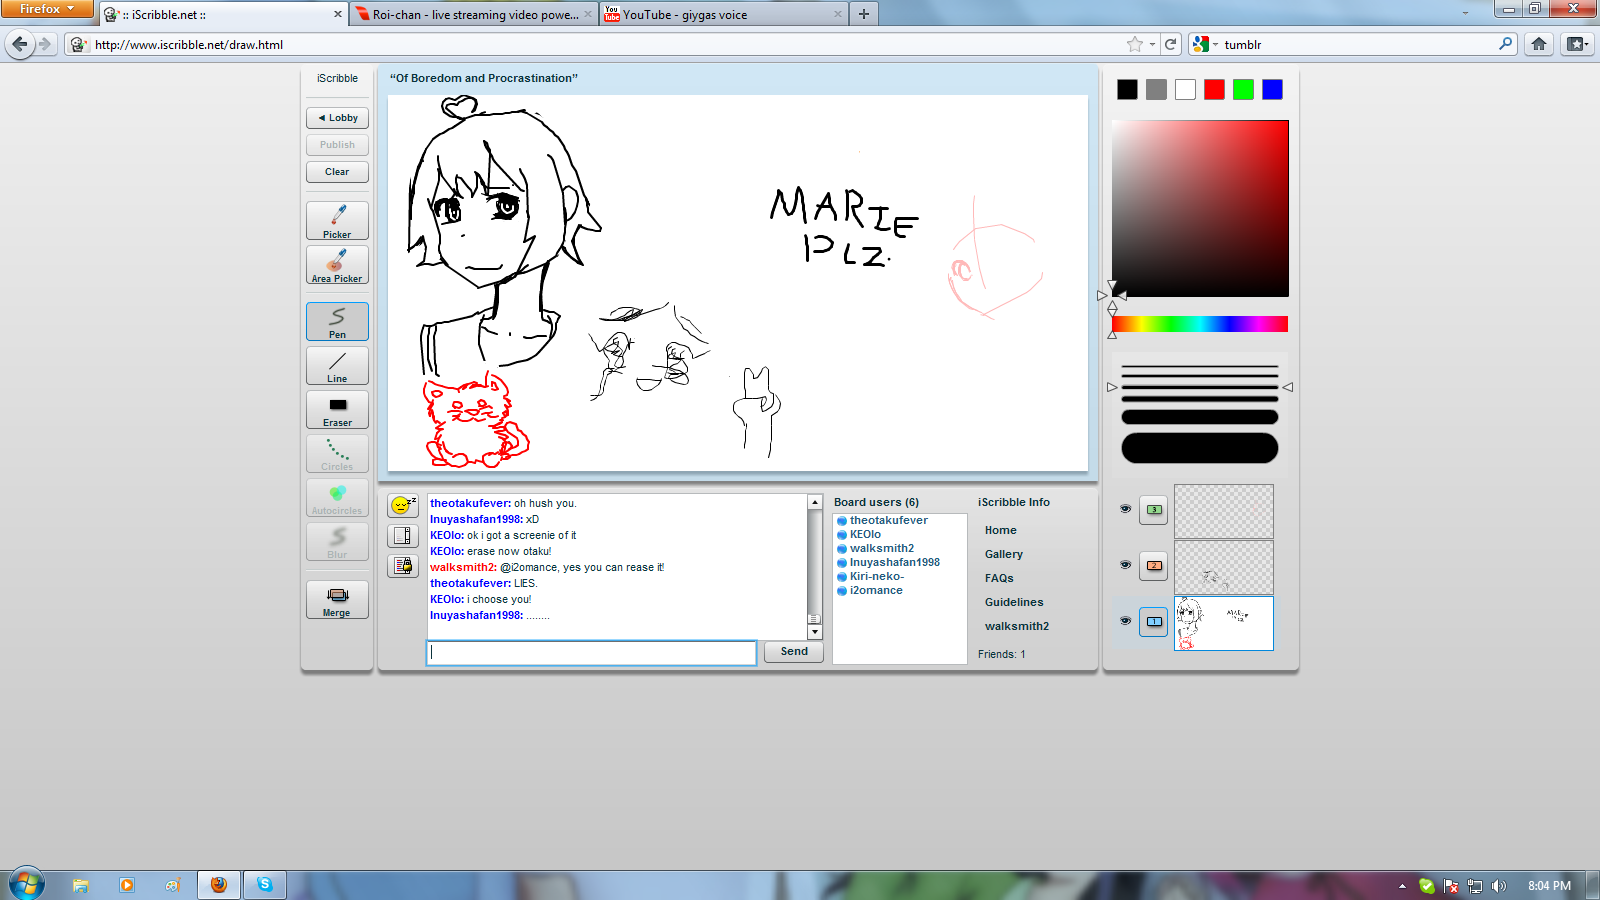1610x900 pixels.
Task: Open the search engine dropdown
Action: 1206,44
